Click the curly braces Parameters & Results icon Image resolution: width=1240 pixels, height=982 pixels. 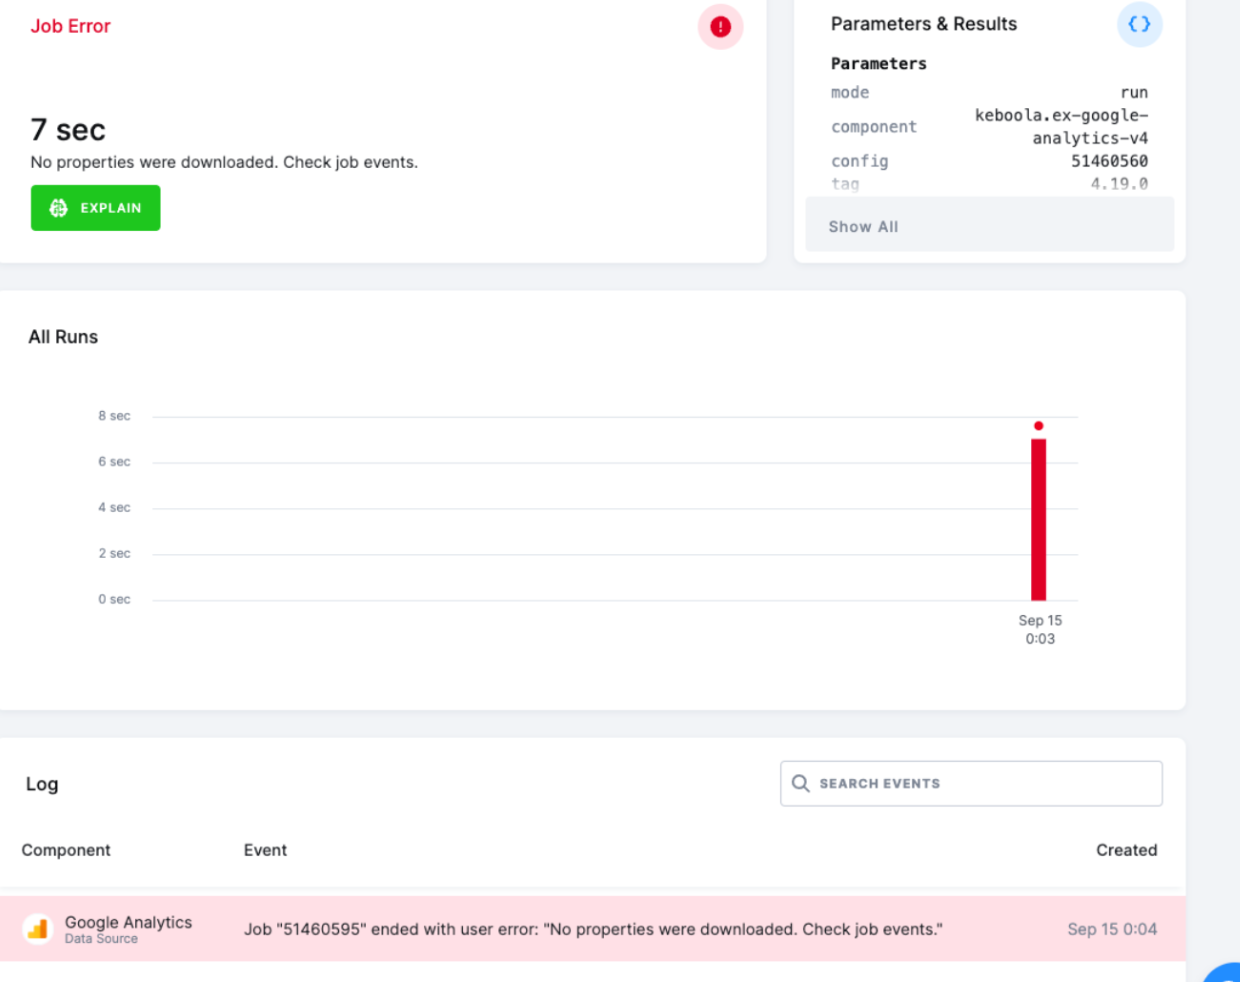(1139, 24)
